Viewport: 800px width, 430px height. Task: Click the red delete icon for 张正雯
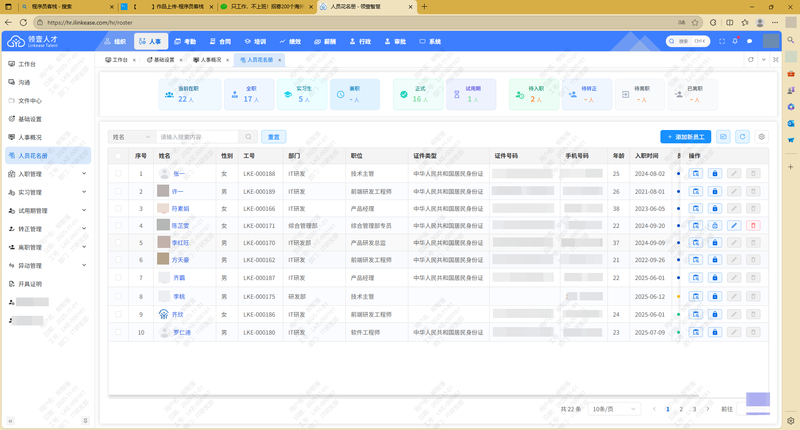753,225
